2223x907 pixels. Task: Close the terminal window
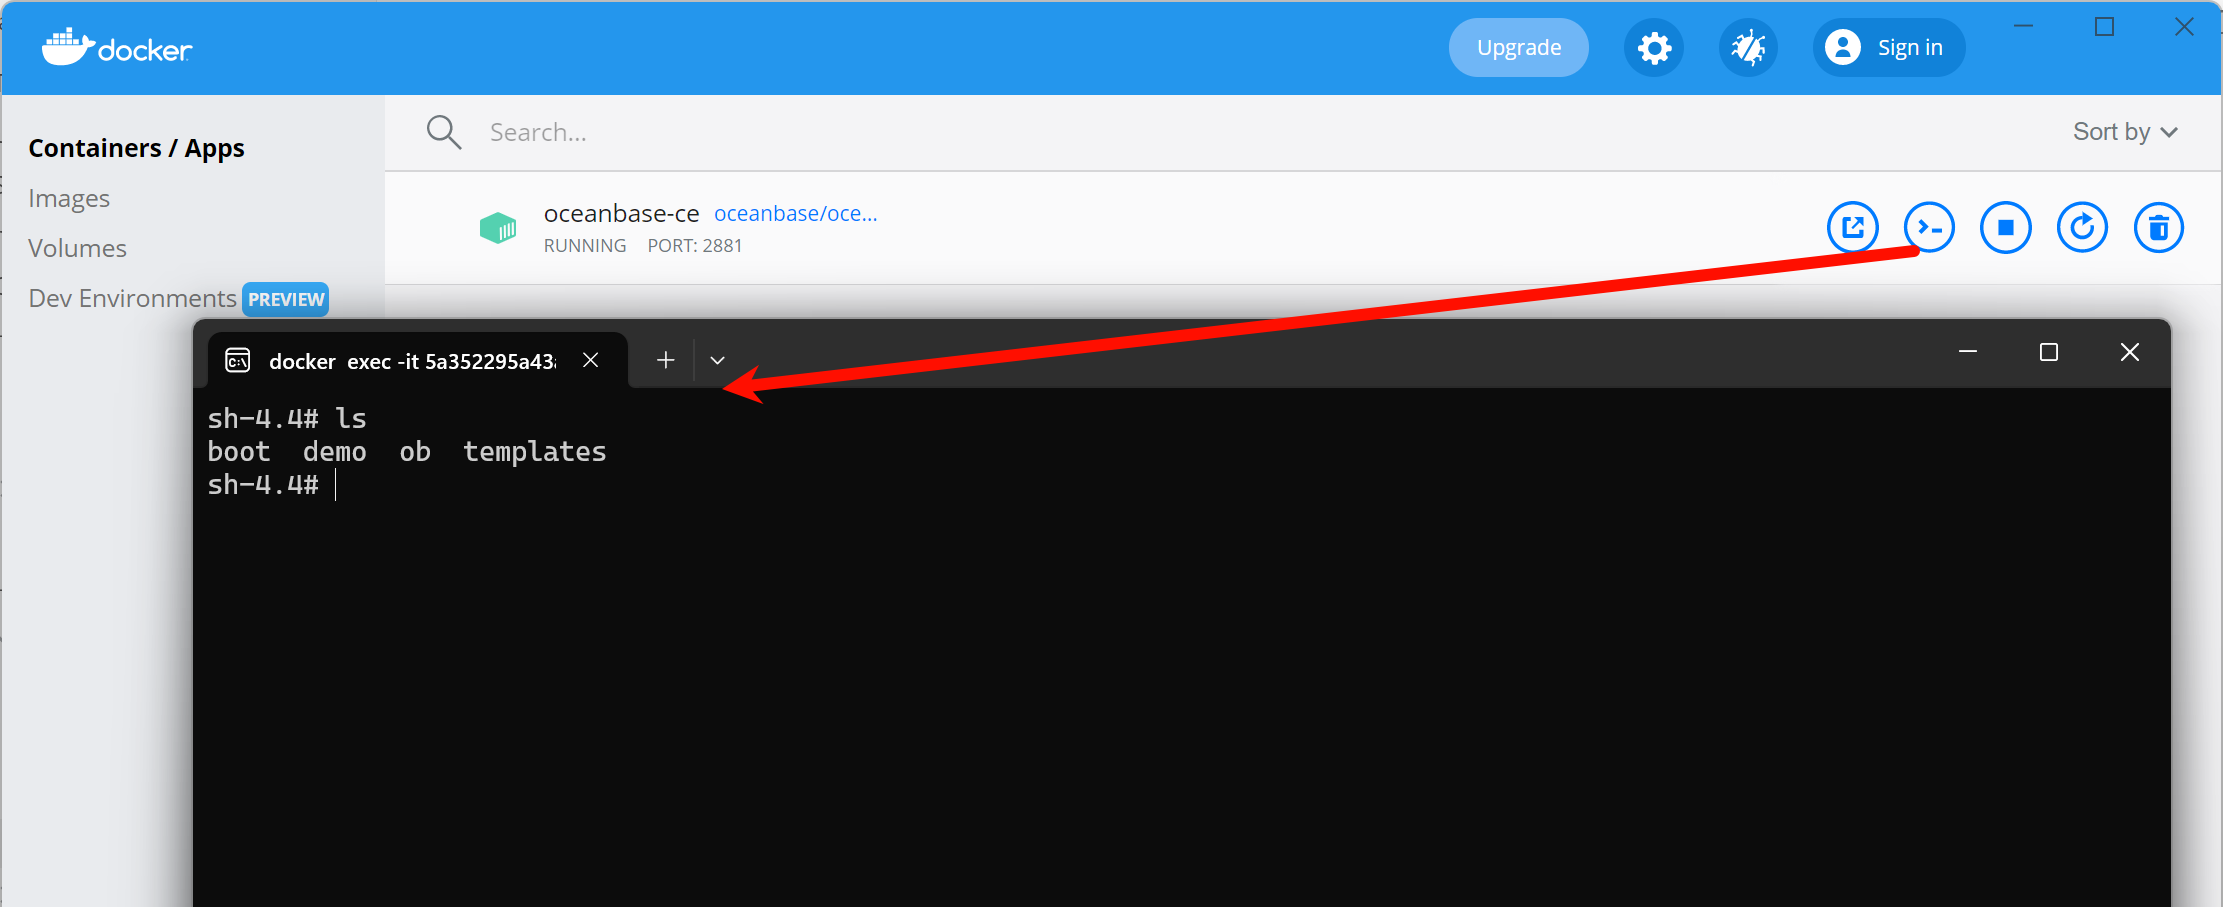2130,352
